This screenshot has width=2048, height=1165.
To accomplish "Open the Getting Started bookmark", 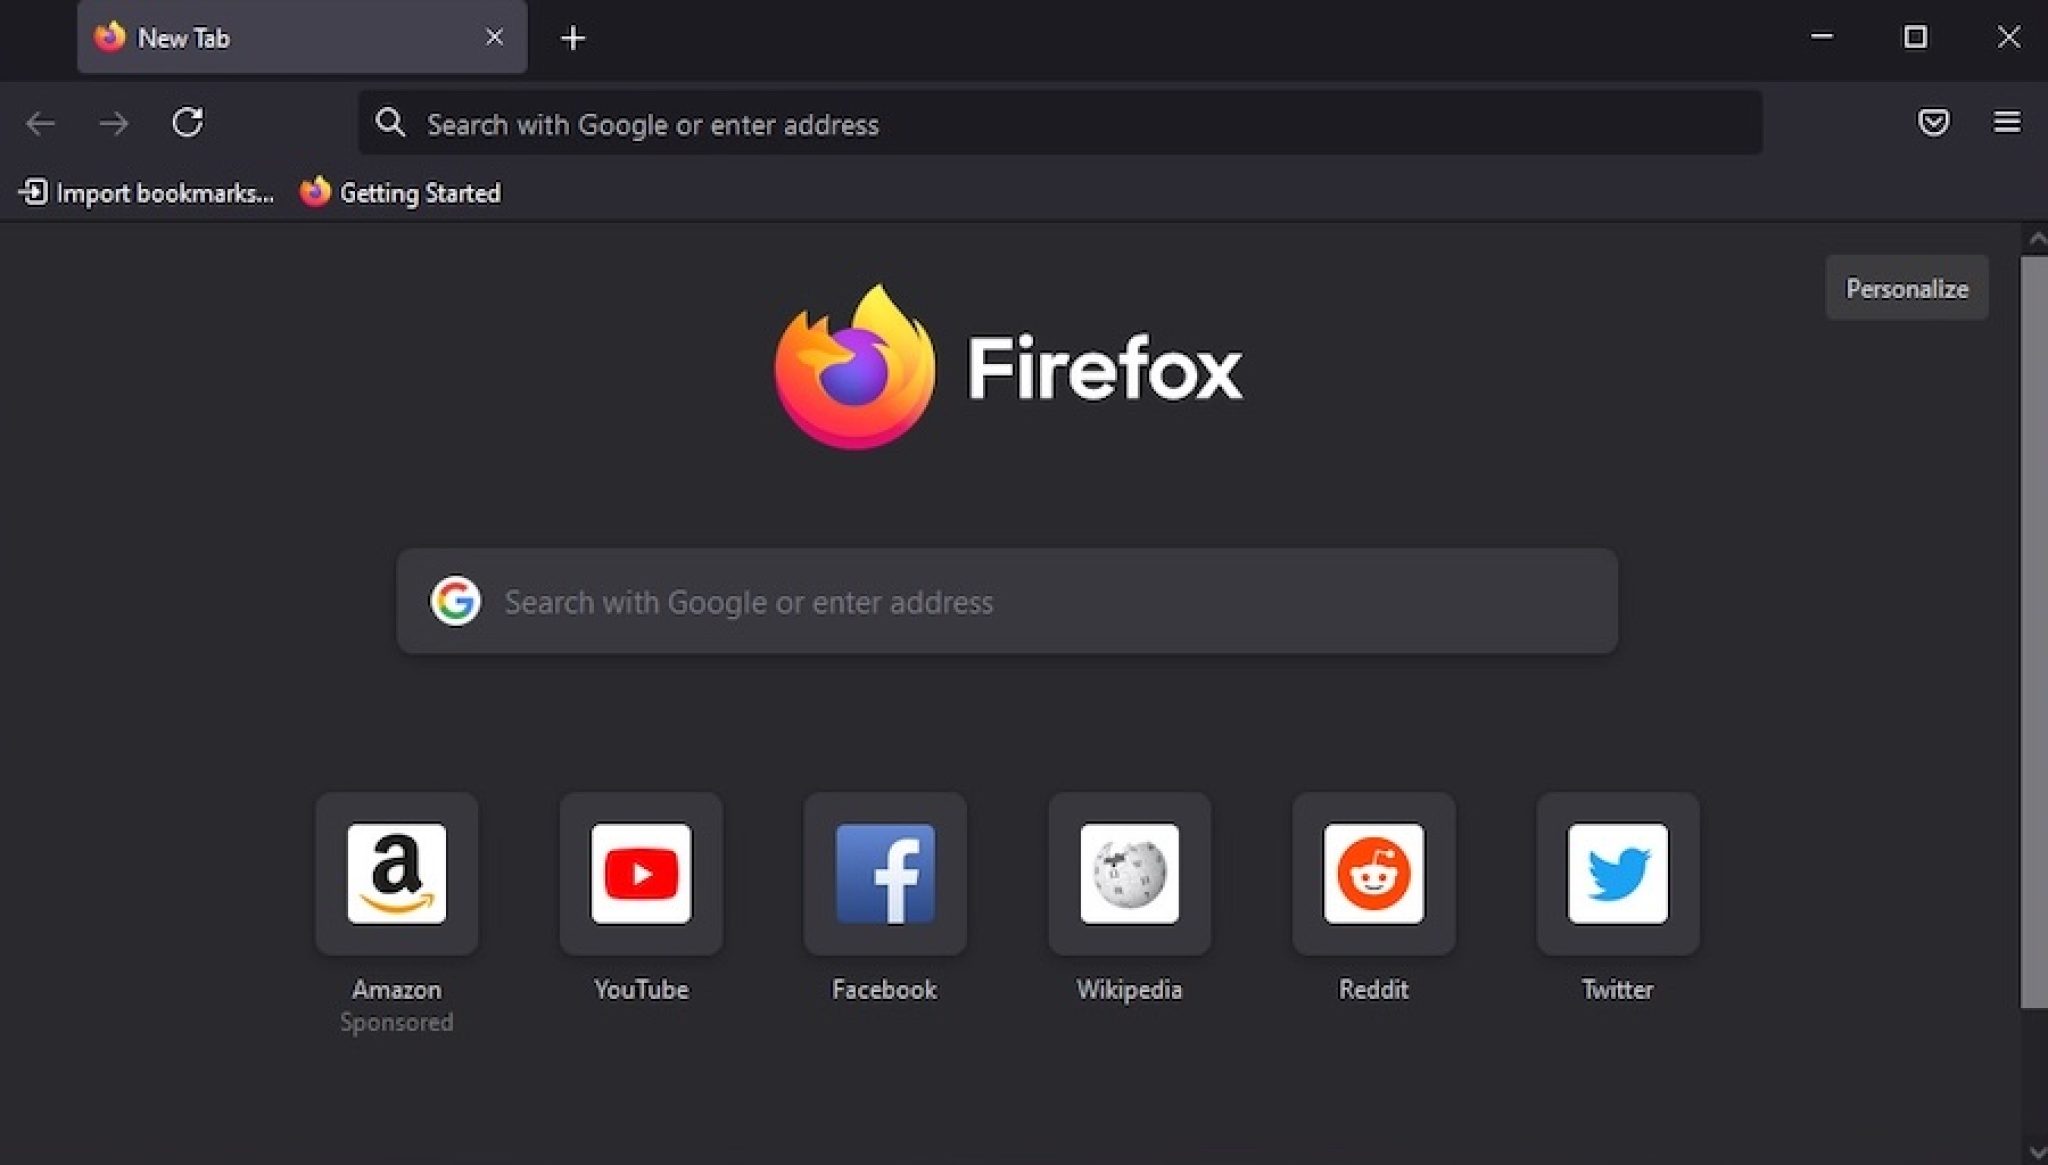I will pyautogui.click(x=400, y=192).
